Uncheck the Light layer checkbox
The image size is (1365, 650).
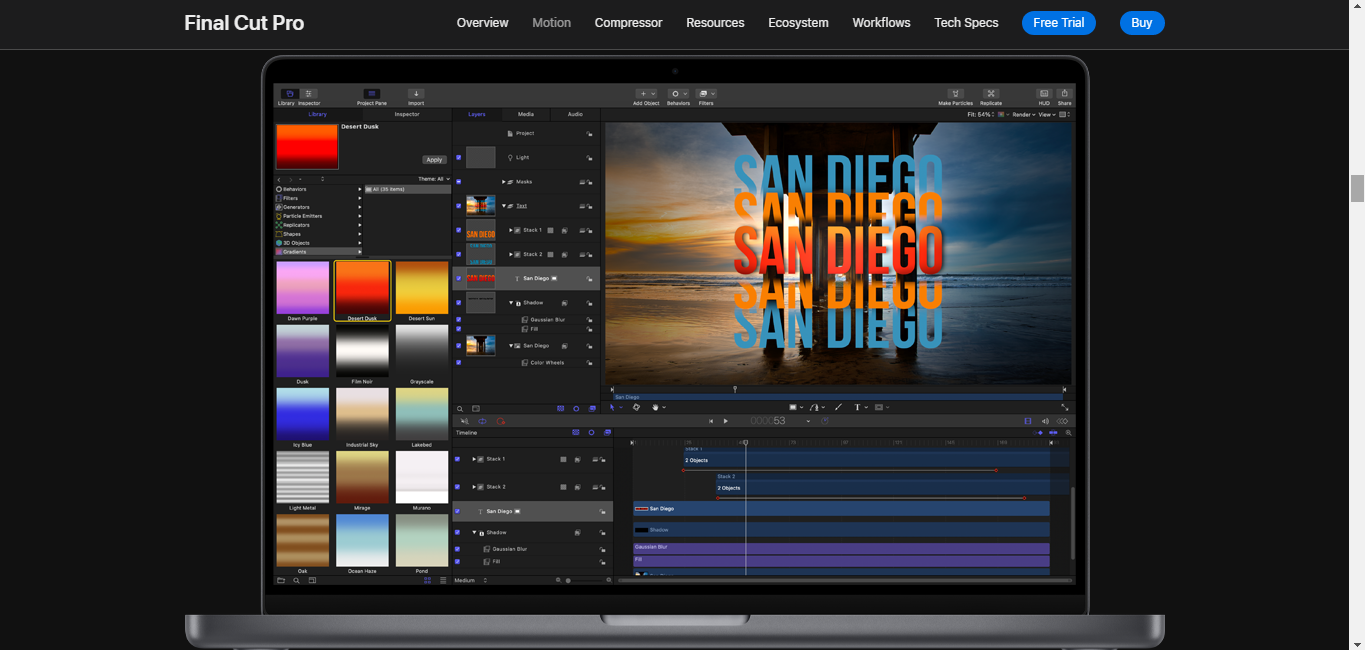pyautogui.click(x=459, y=158)
